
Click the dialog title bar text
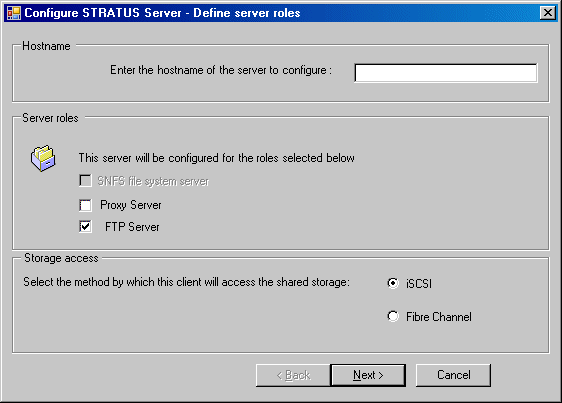(162, 13)
